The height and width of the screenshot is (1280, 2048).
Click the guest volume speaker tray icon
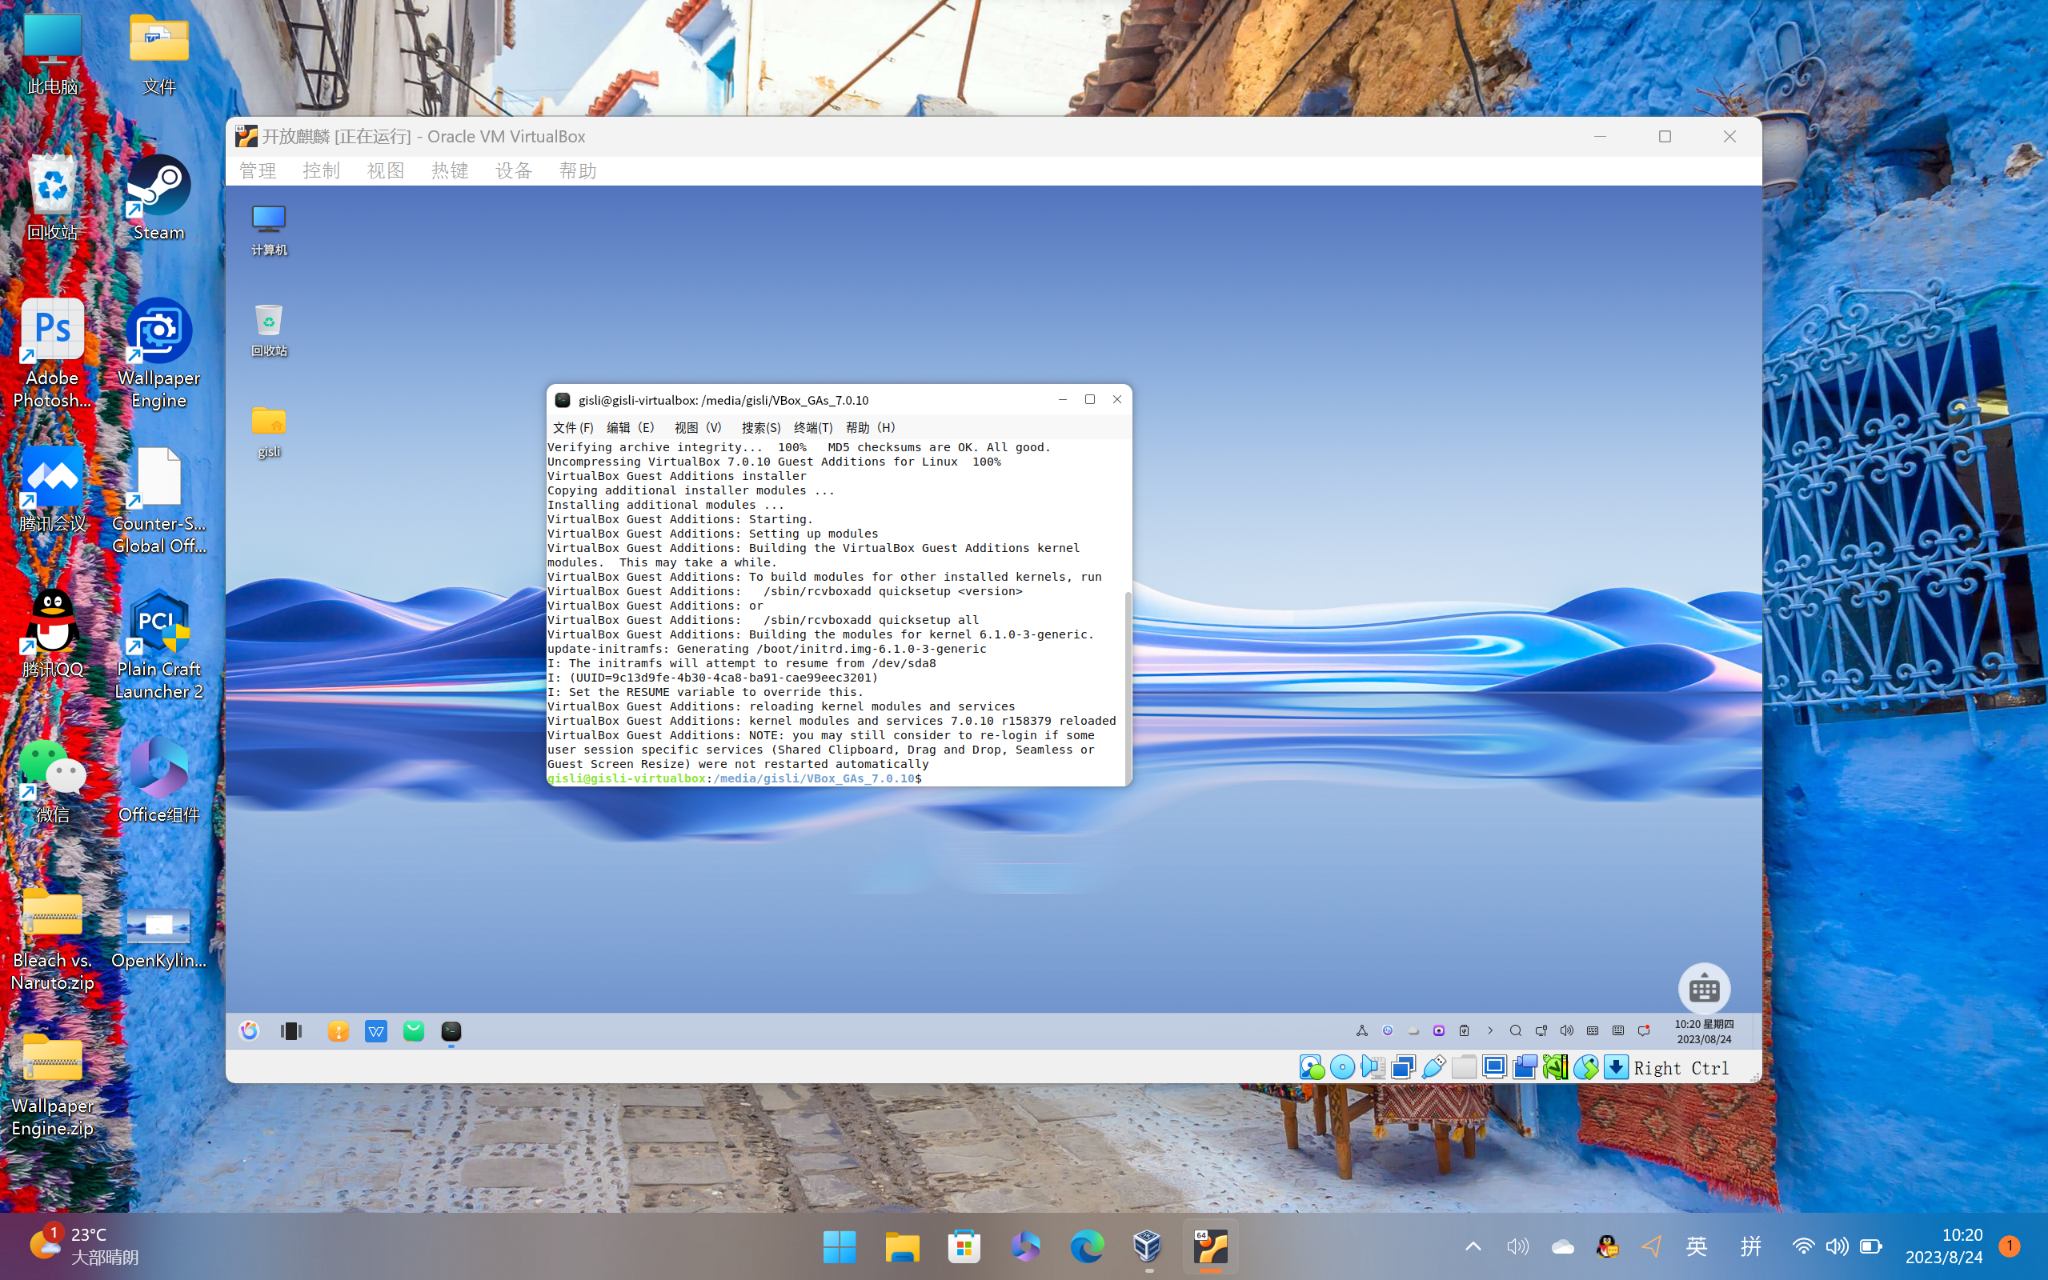tap(1567, 1031)
